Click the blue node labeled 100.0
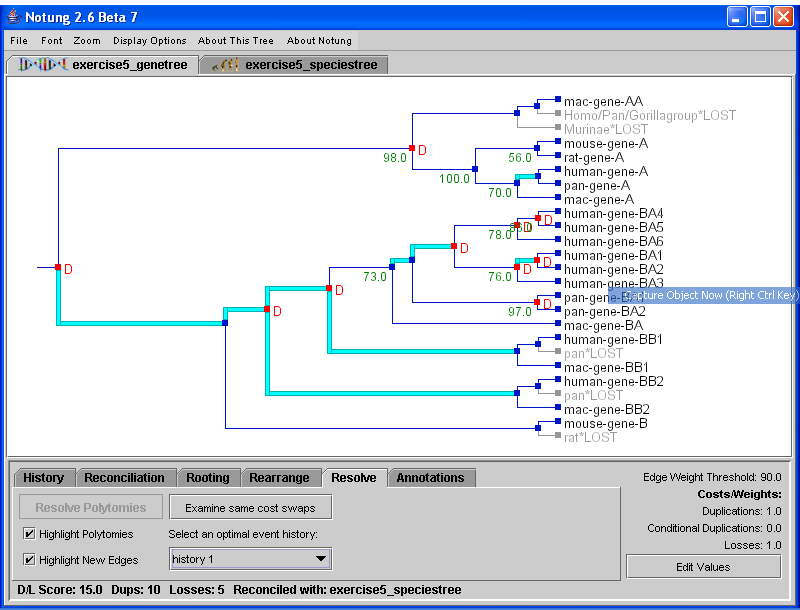 coord(475,170)
